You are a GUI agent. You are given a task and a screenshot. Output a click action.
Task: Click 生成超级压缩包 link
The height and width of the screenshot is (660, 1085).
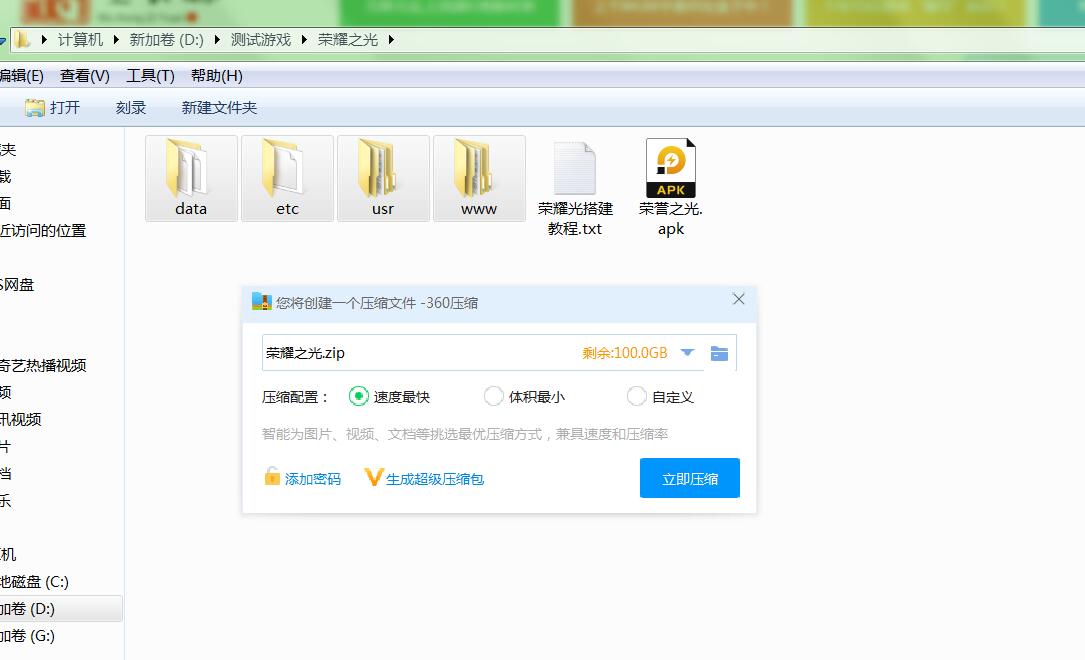click(425, 479)
